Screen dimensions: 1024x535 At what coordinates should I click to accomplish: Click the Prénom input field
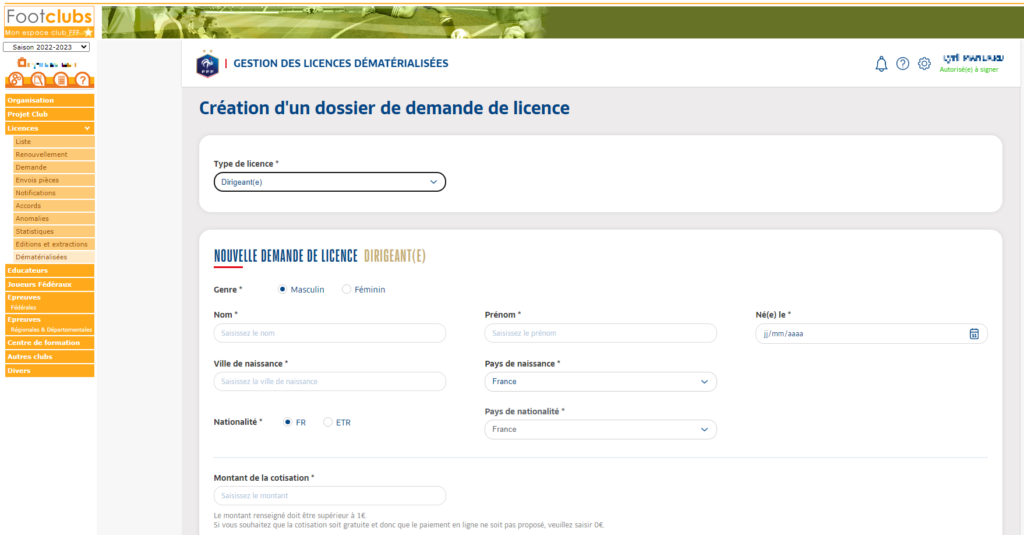point(600,333)
